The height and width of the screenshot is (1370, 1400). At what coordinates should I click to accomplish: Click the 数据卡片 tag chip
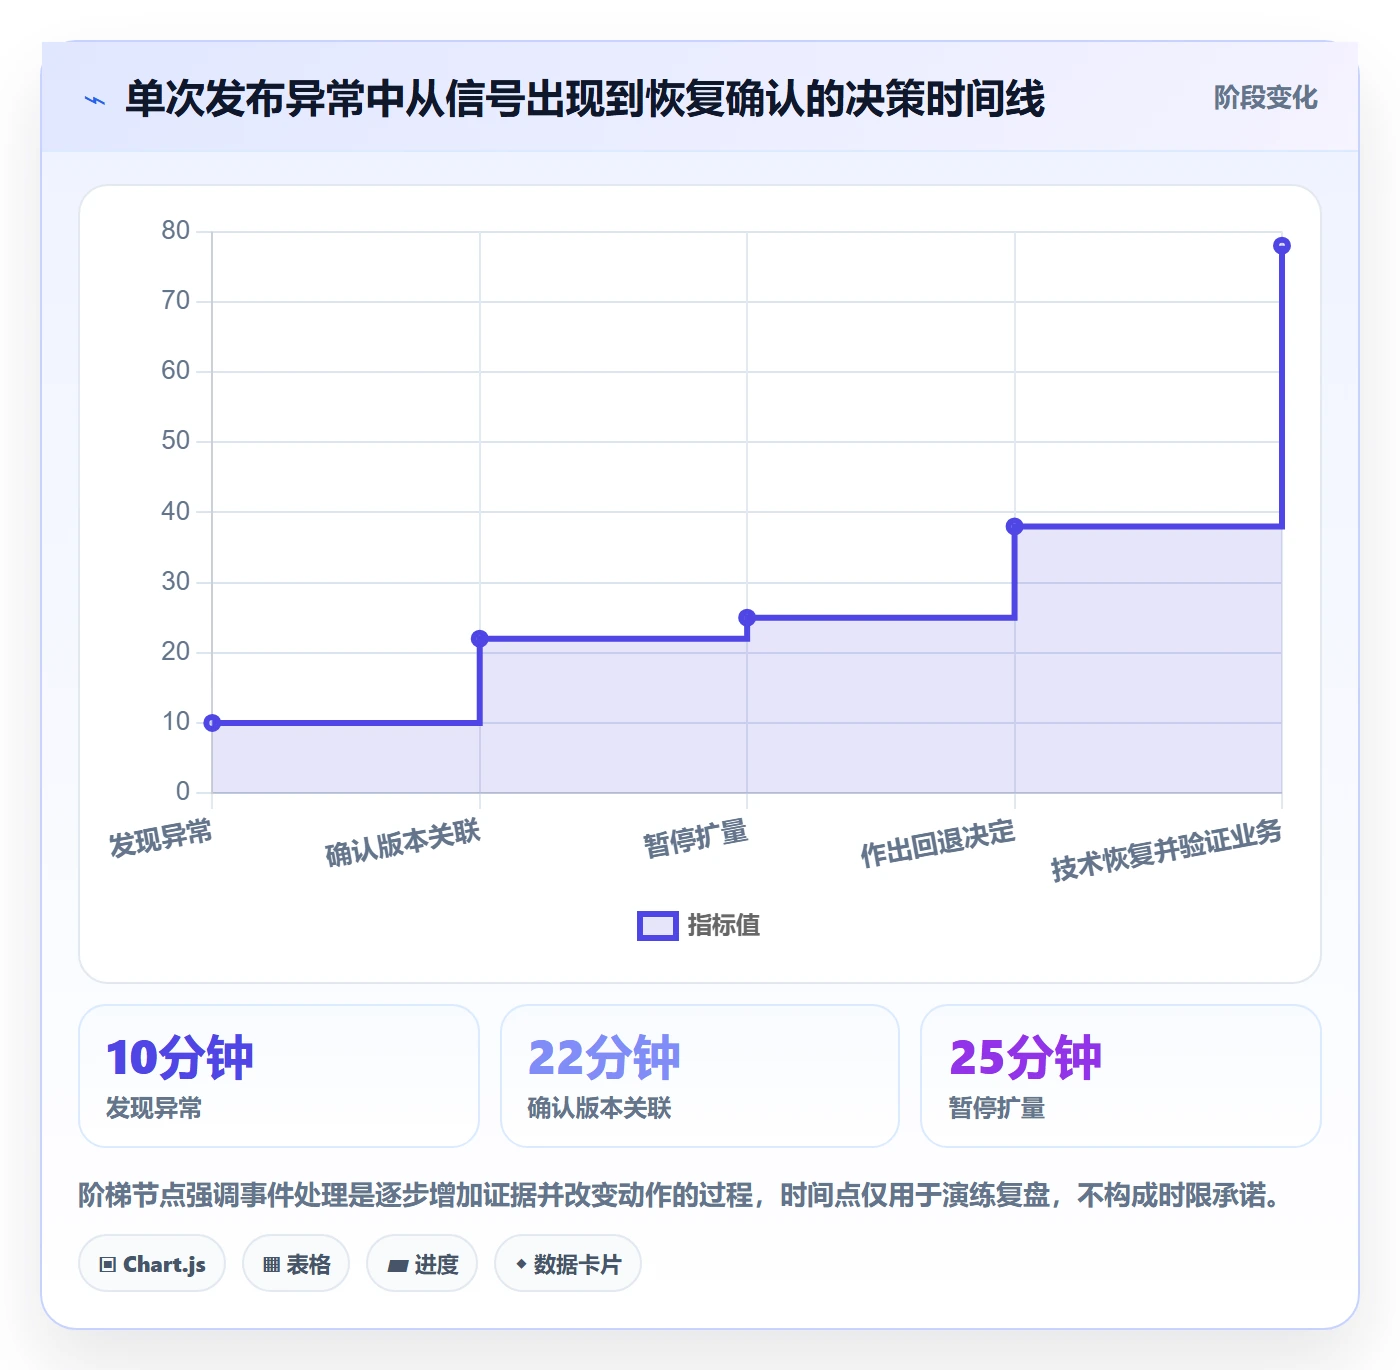coord(568,1264)
